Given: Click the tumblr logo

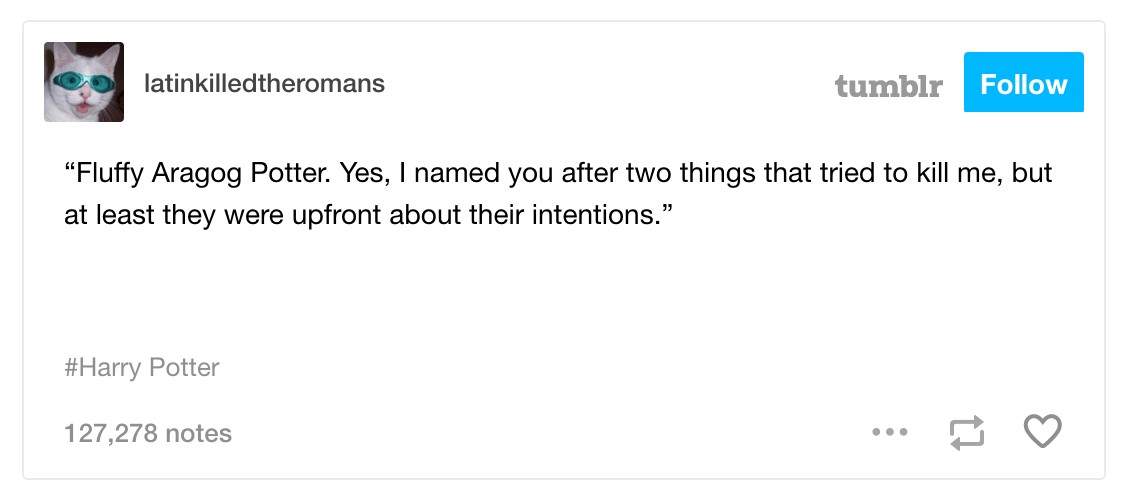Looking at the screenshot, I should coord(888,85).
